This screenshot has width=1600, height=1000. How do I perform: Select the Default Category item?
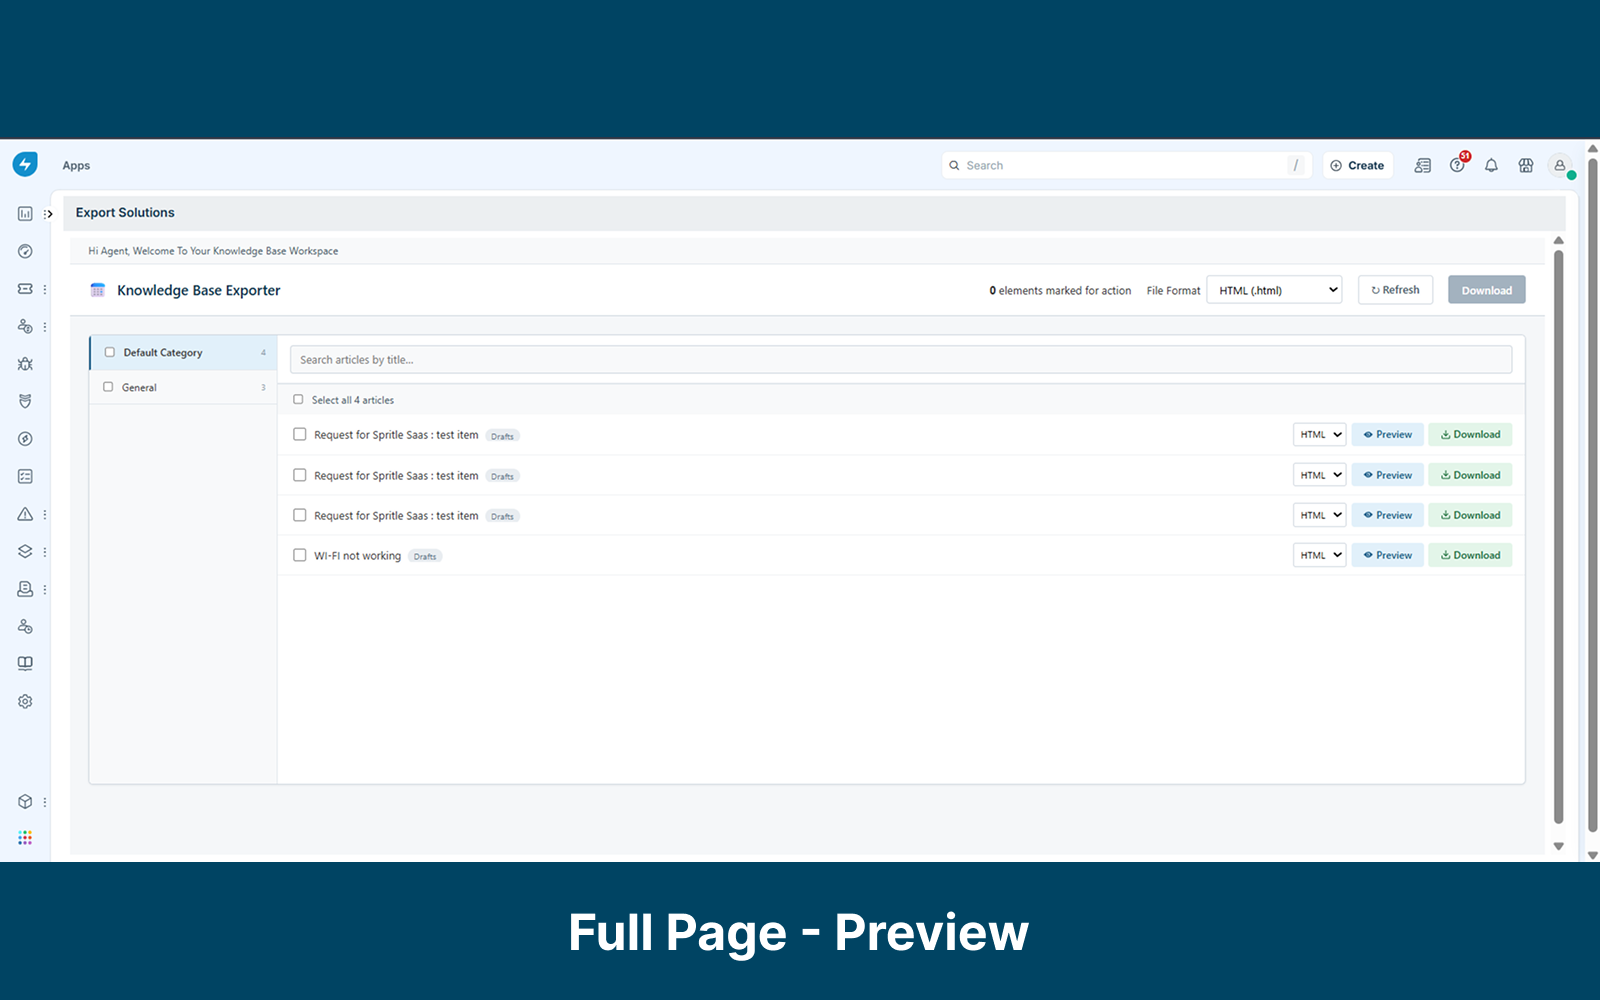pyautogui.click(x=184, y=352)
